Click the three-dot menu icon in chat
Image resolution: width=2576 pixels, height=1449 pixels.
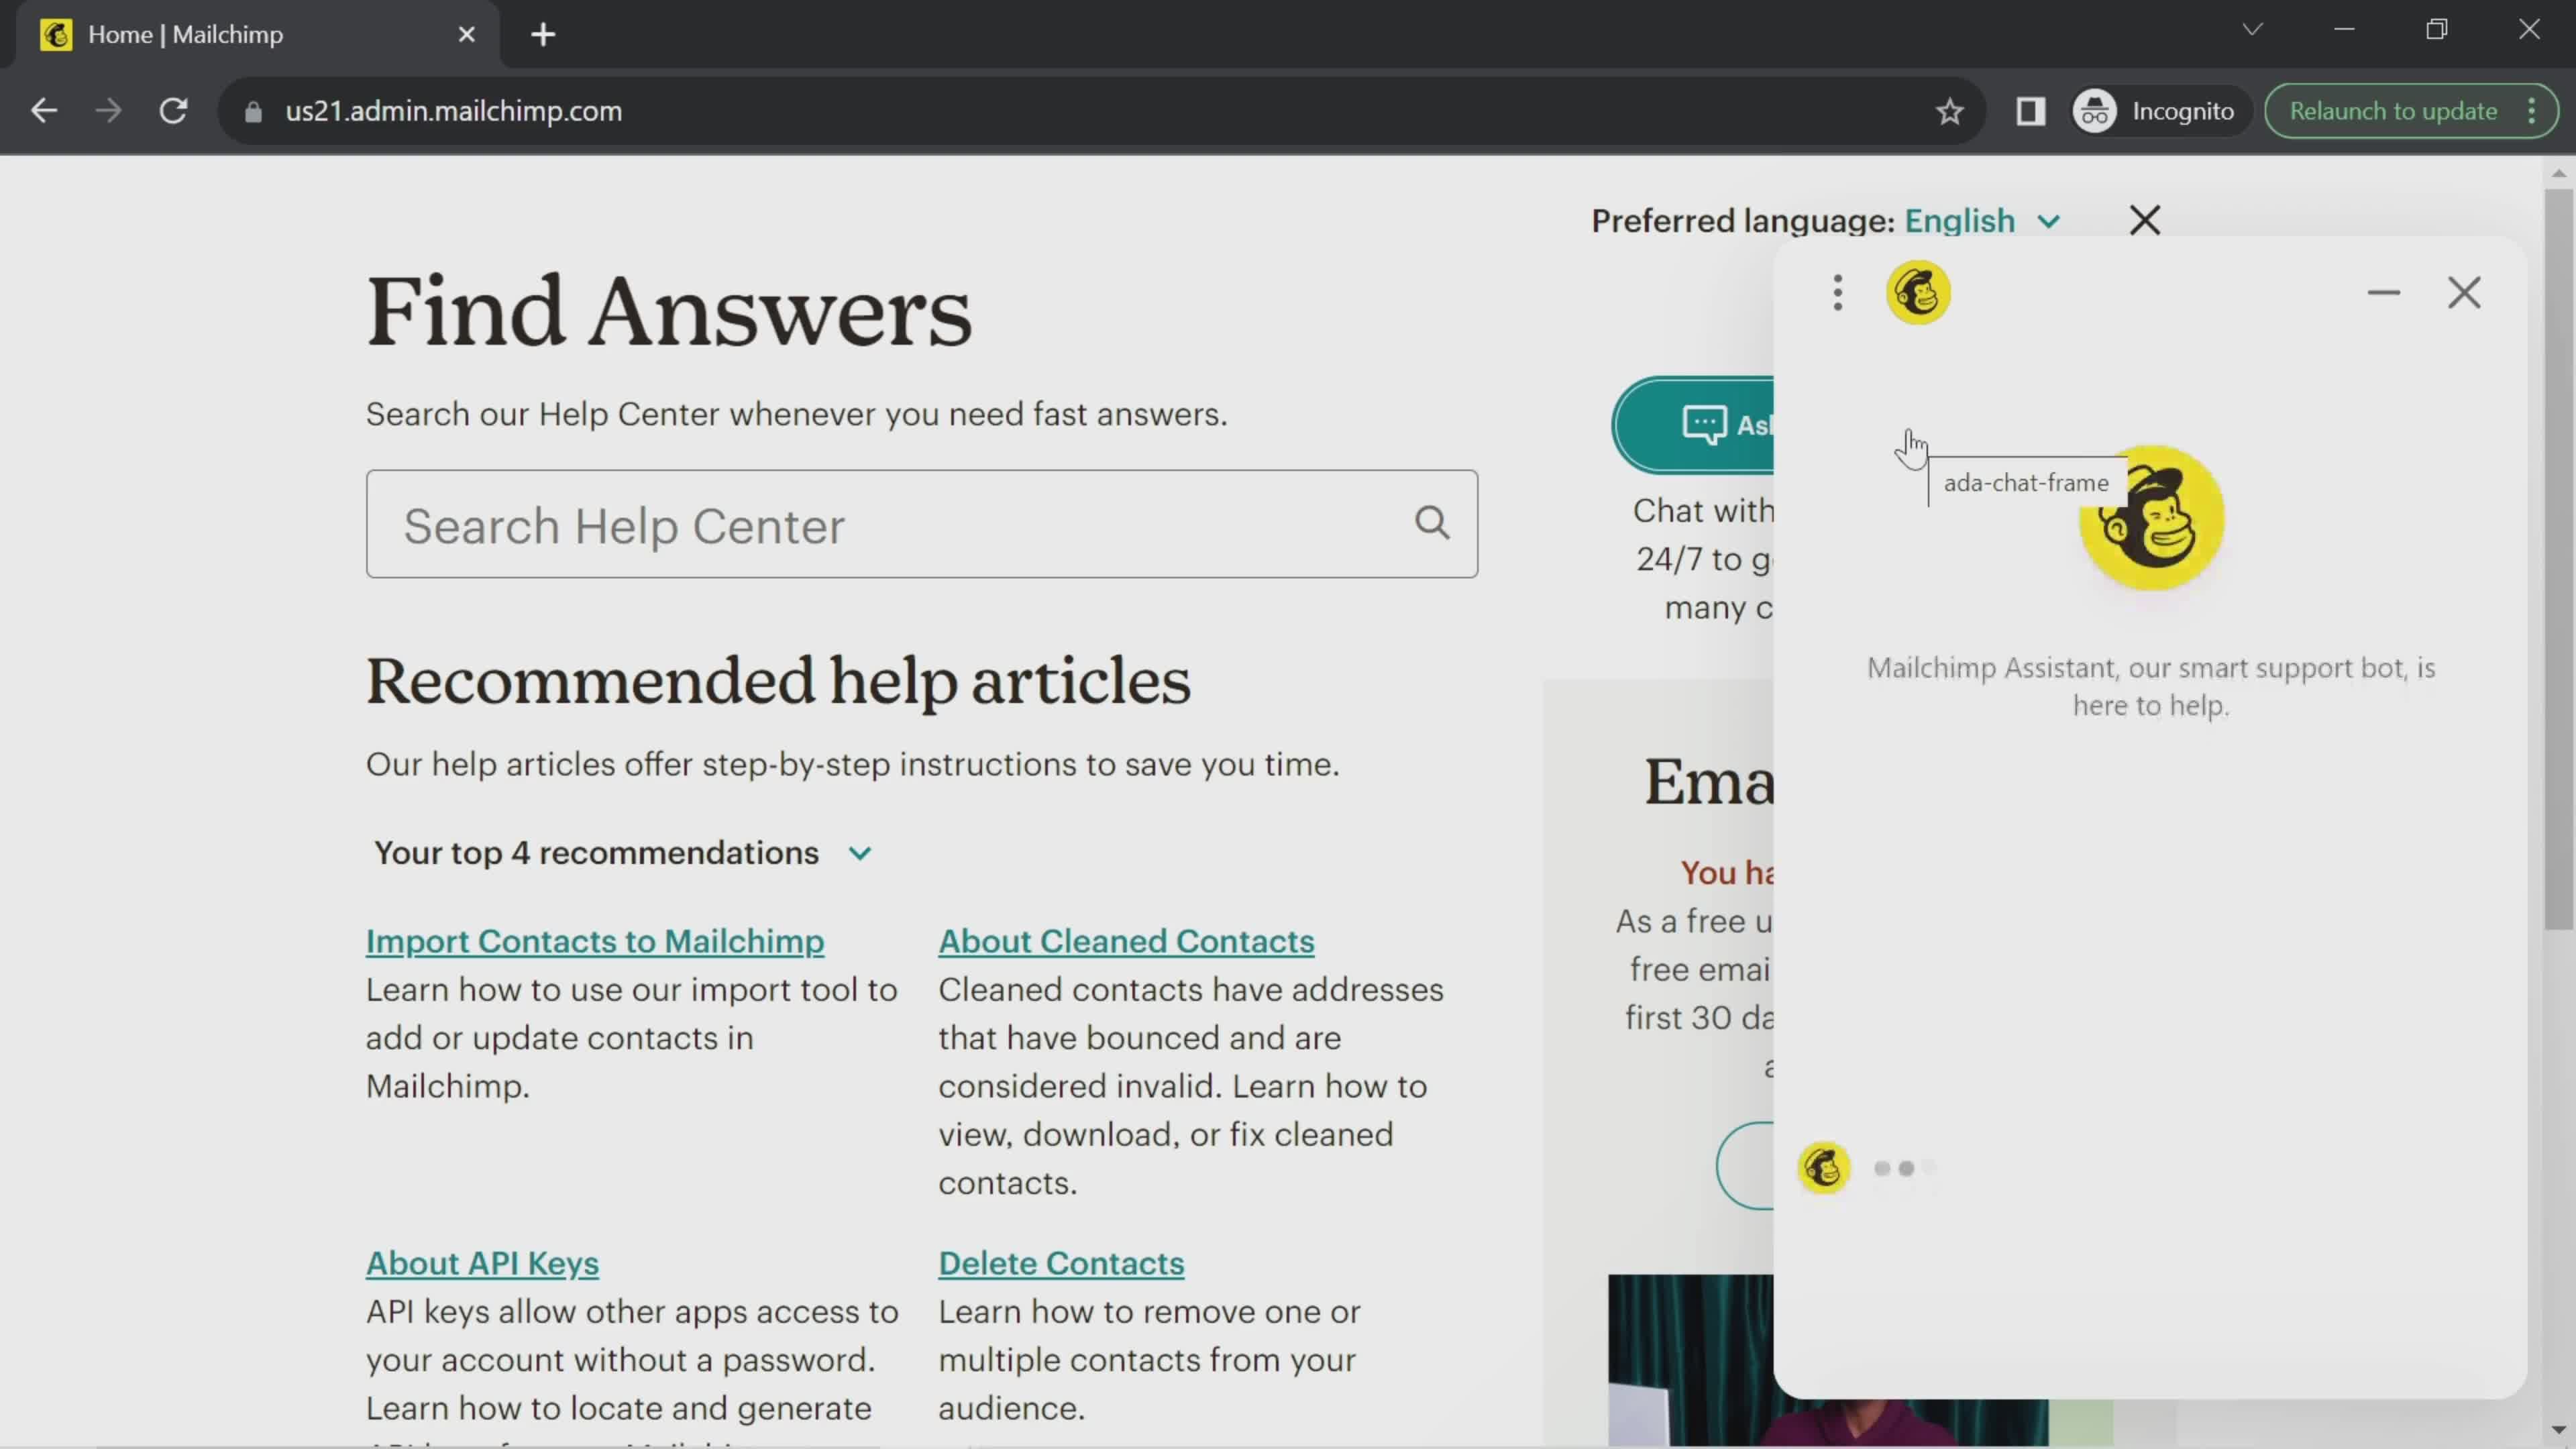pos(1838,292)
